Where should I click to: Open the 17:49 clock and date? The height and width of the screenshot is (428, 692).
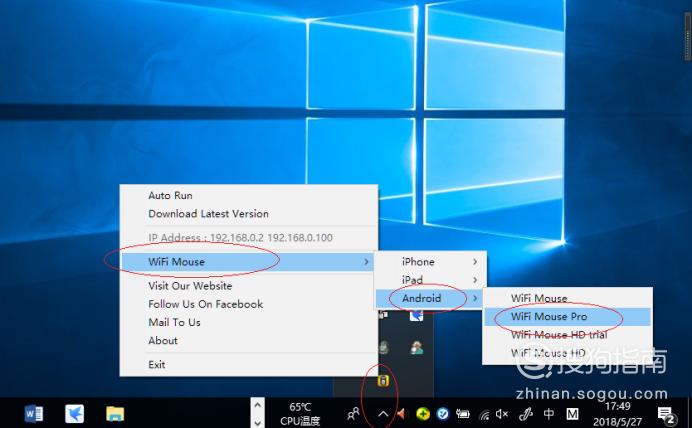click(617, 414)
